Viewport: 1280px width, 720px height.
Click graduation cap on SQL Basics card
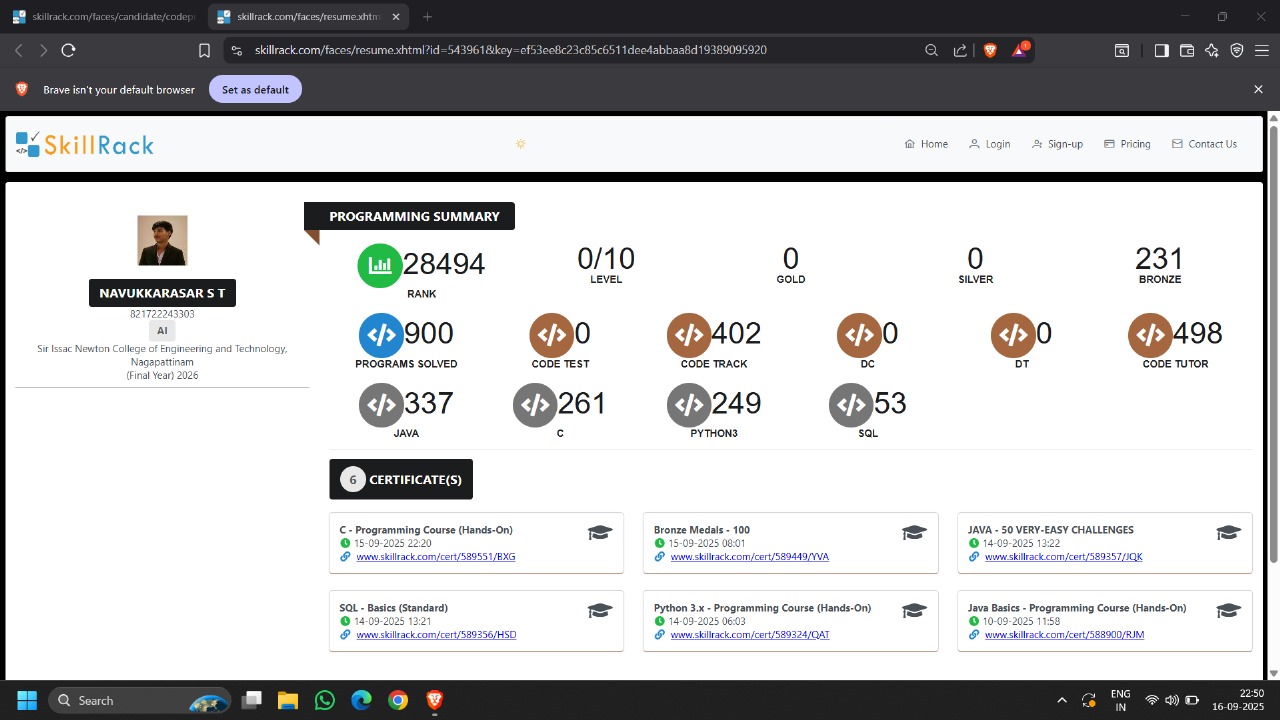coord(599,610)
